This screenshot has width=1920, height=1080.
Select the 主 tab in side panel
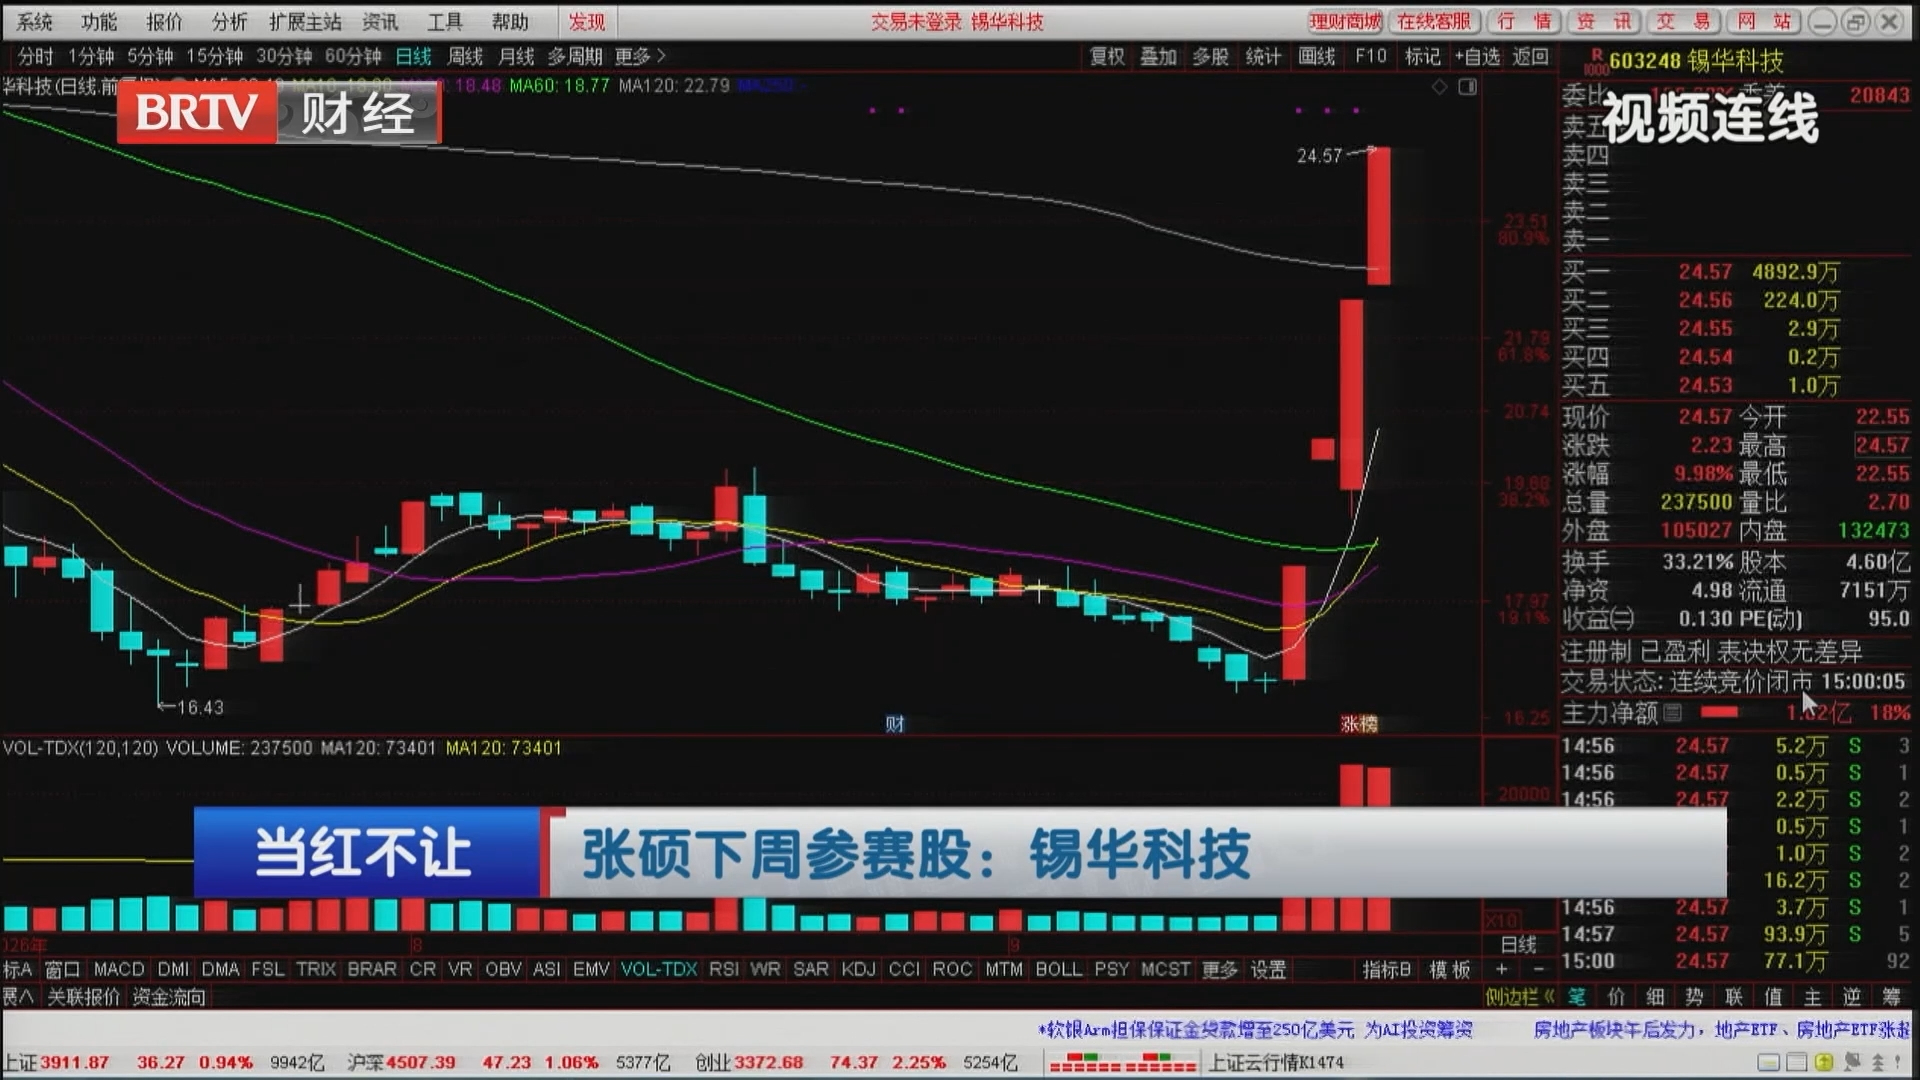click(1812, 996)
